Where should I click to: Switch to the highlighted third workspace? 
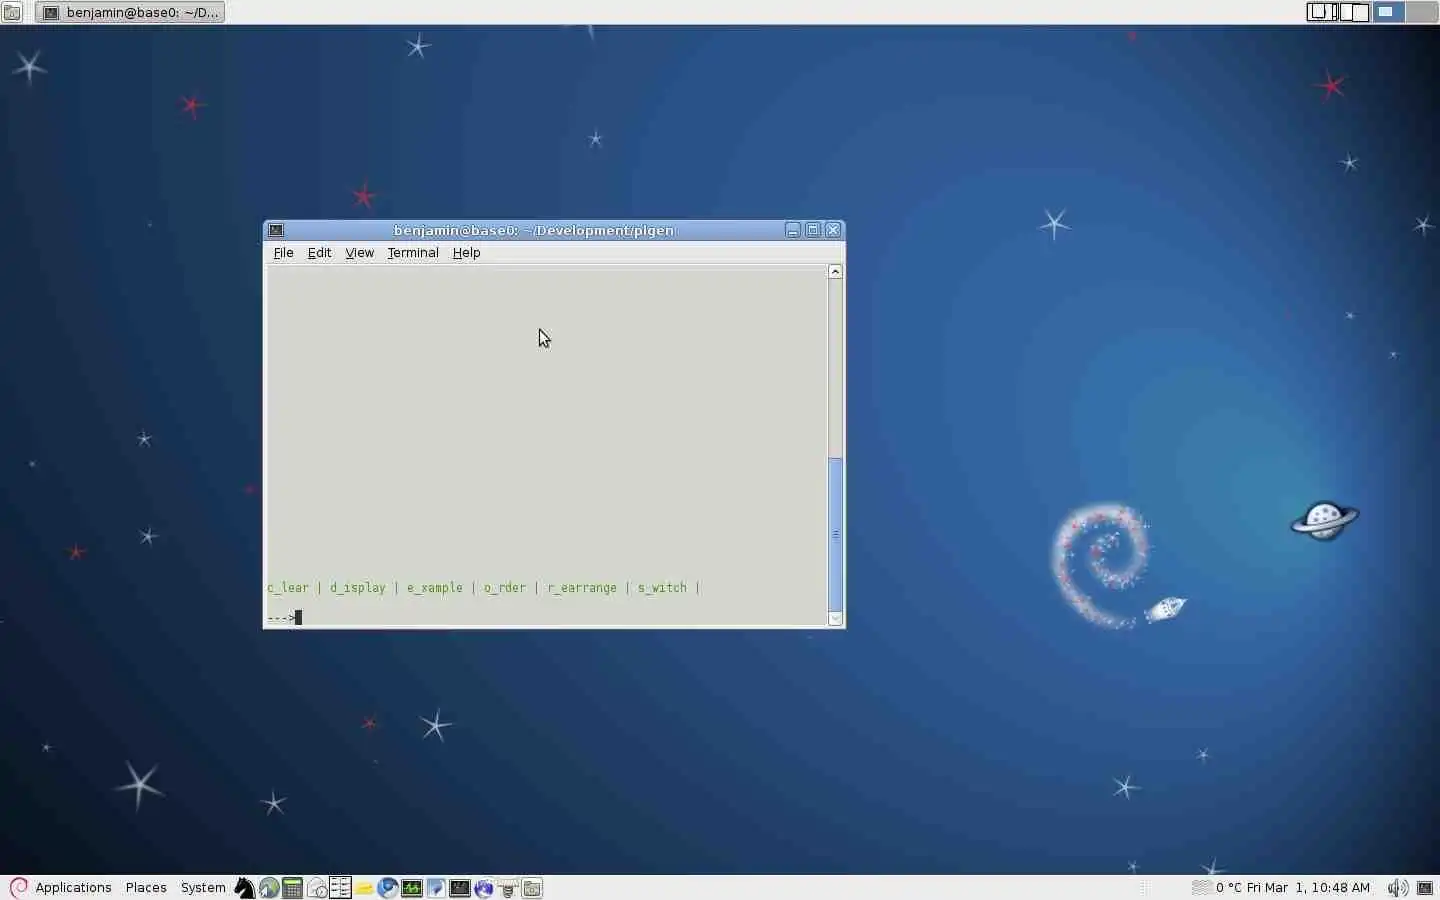coord(1387,12)
